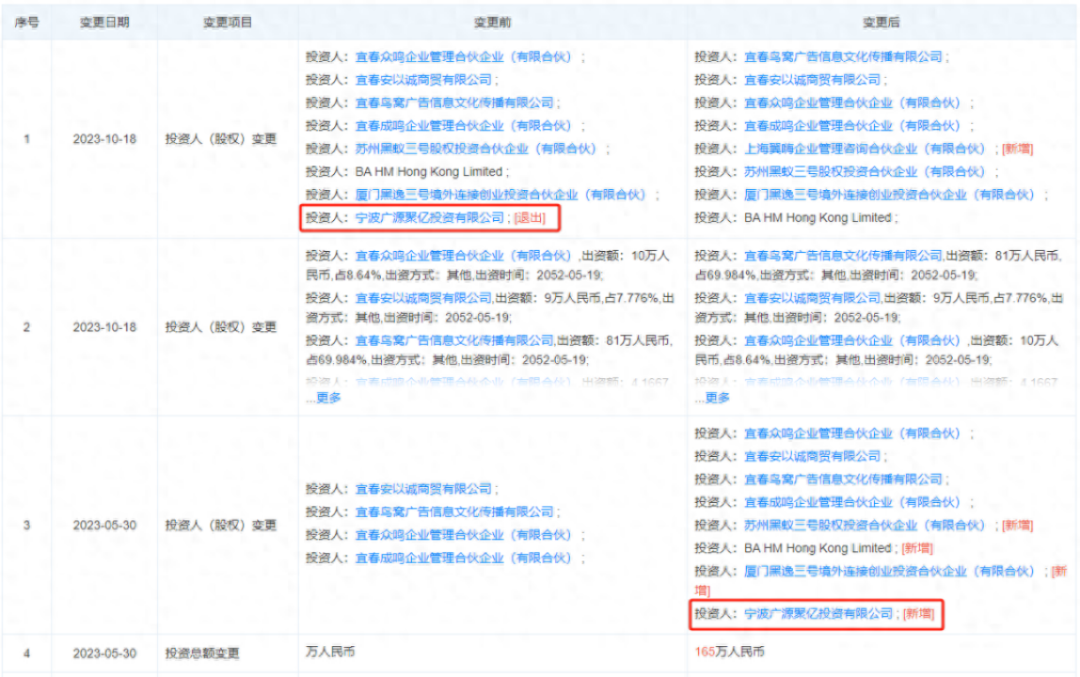The width and height of the screenshot is (1080, 677).
Task: Open 厦门黑逸三号境外连接创业投资 link in row 1 变更前
Action: [501, 195]
